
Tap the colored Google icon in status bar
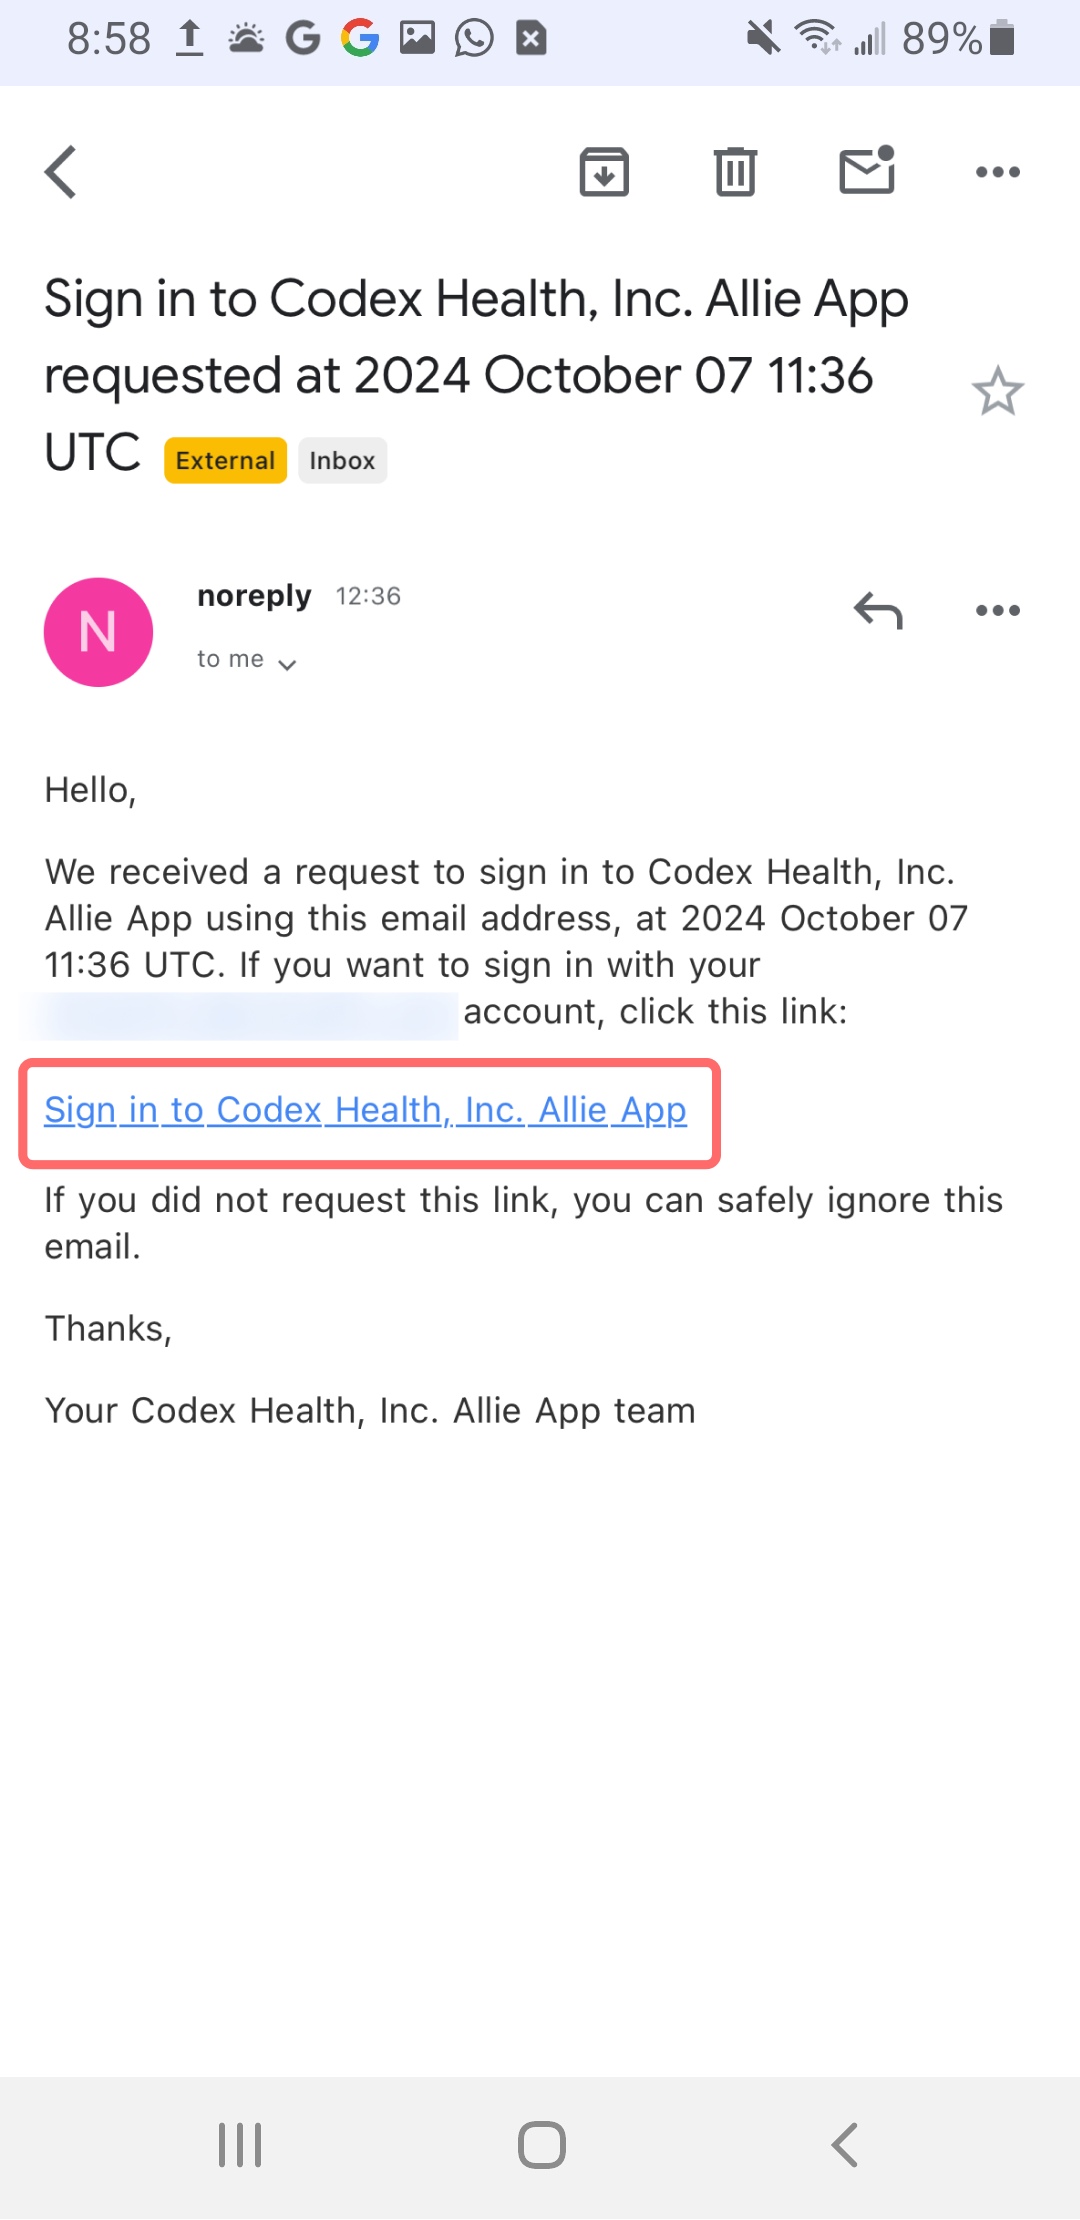click(360, 39)
